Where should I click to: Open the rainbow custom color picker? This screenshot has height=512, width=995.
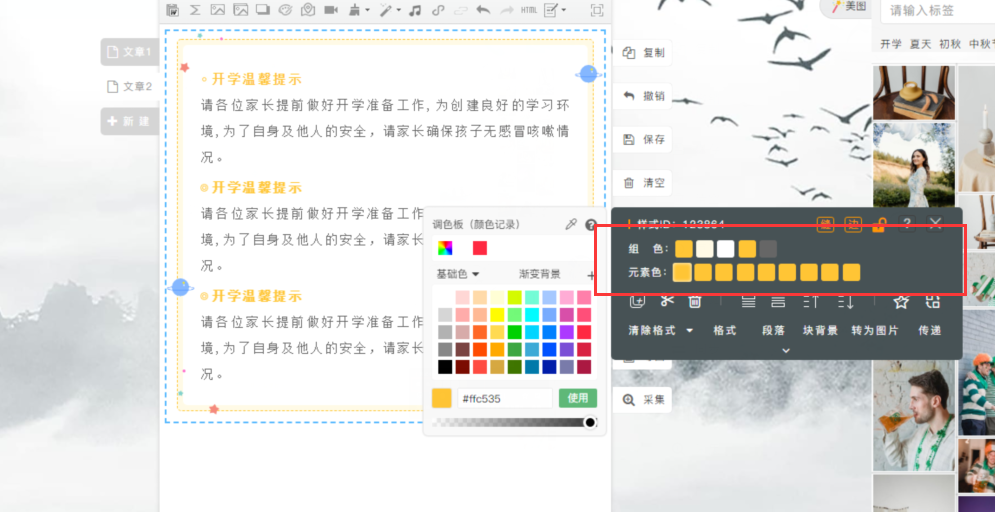[445, 248]
